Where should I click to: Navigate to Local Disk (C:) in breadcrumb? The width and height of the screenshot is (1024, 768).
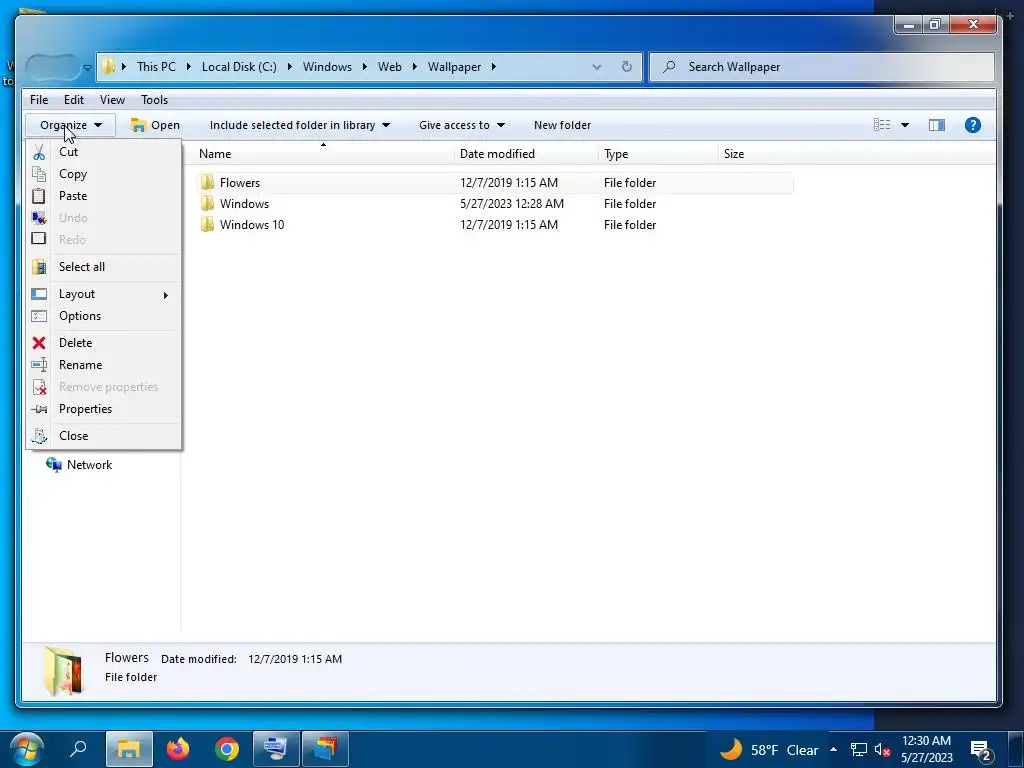pos(239,67)
